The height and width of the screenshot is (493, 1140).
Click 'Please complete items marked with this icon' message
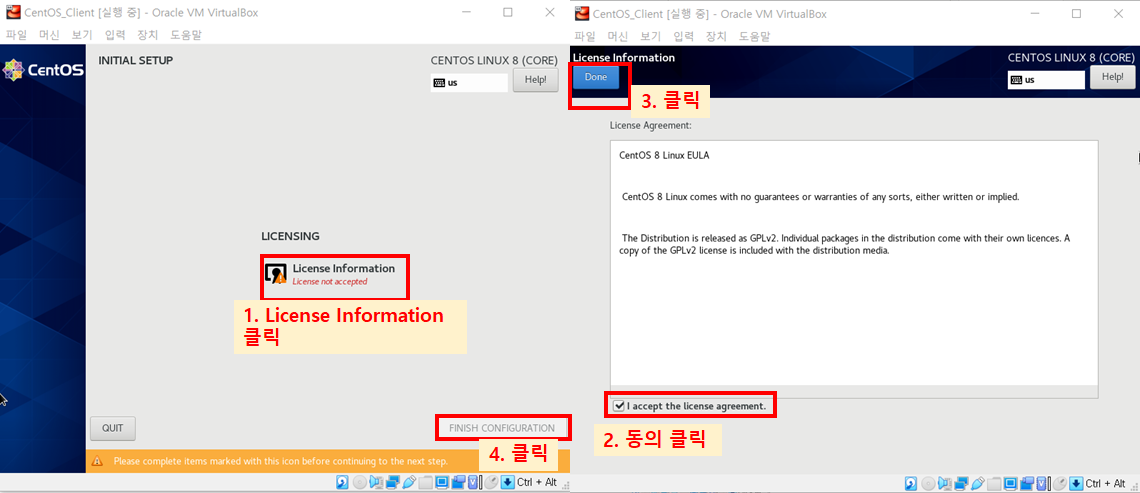point(281,461)
